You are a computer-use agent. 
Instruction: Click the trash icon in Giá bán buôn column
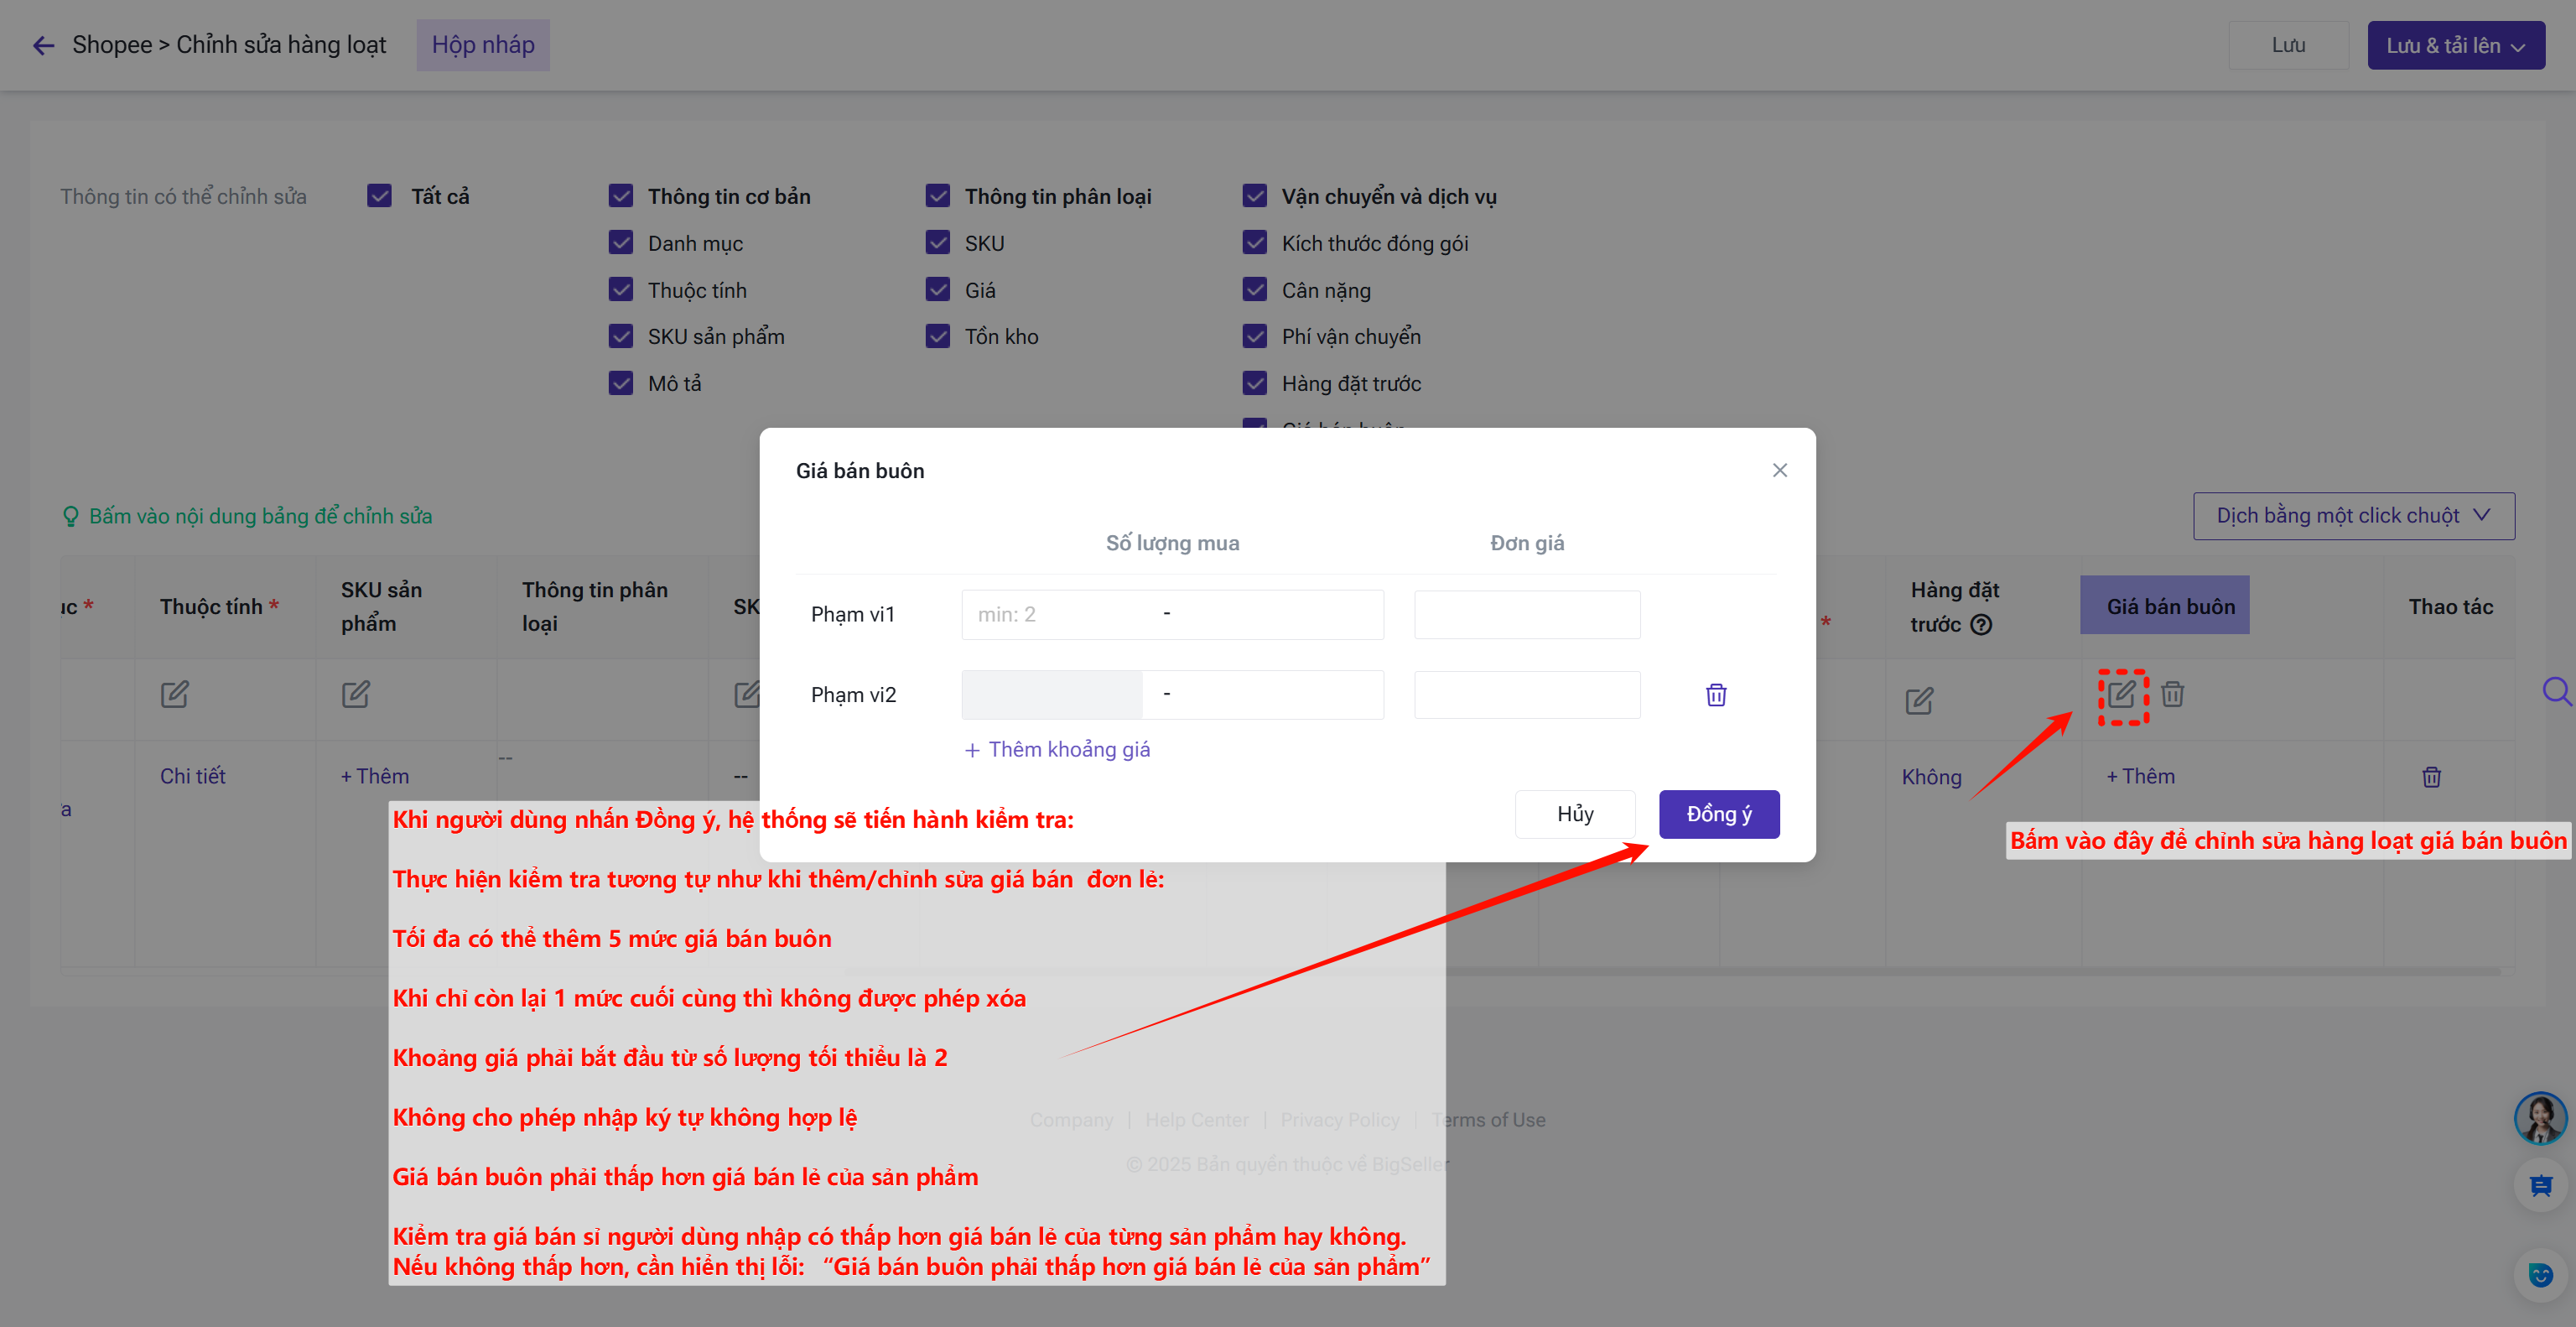coord(2172,694)
